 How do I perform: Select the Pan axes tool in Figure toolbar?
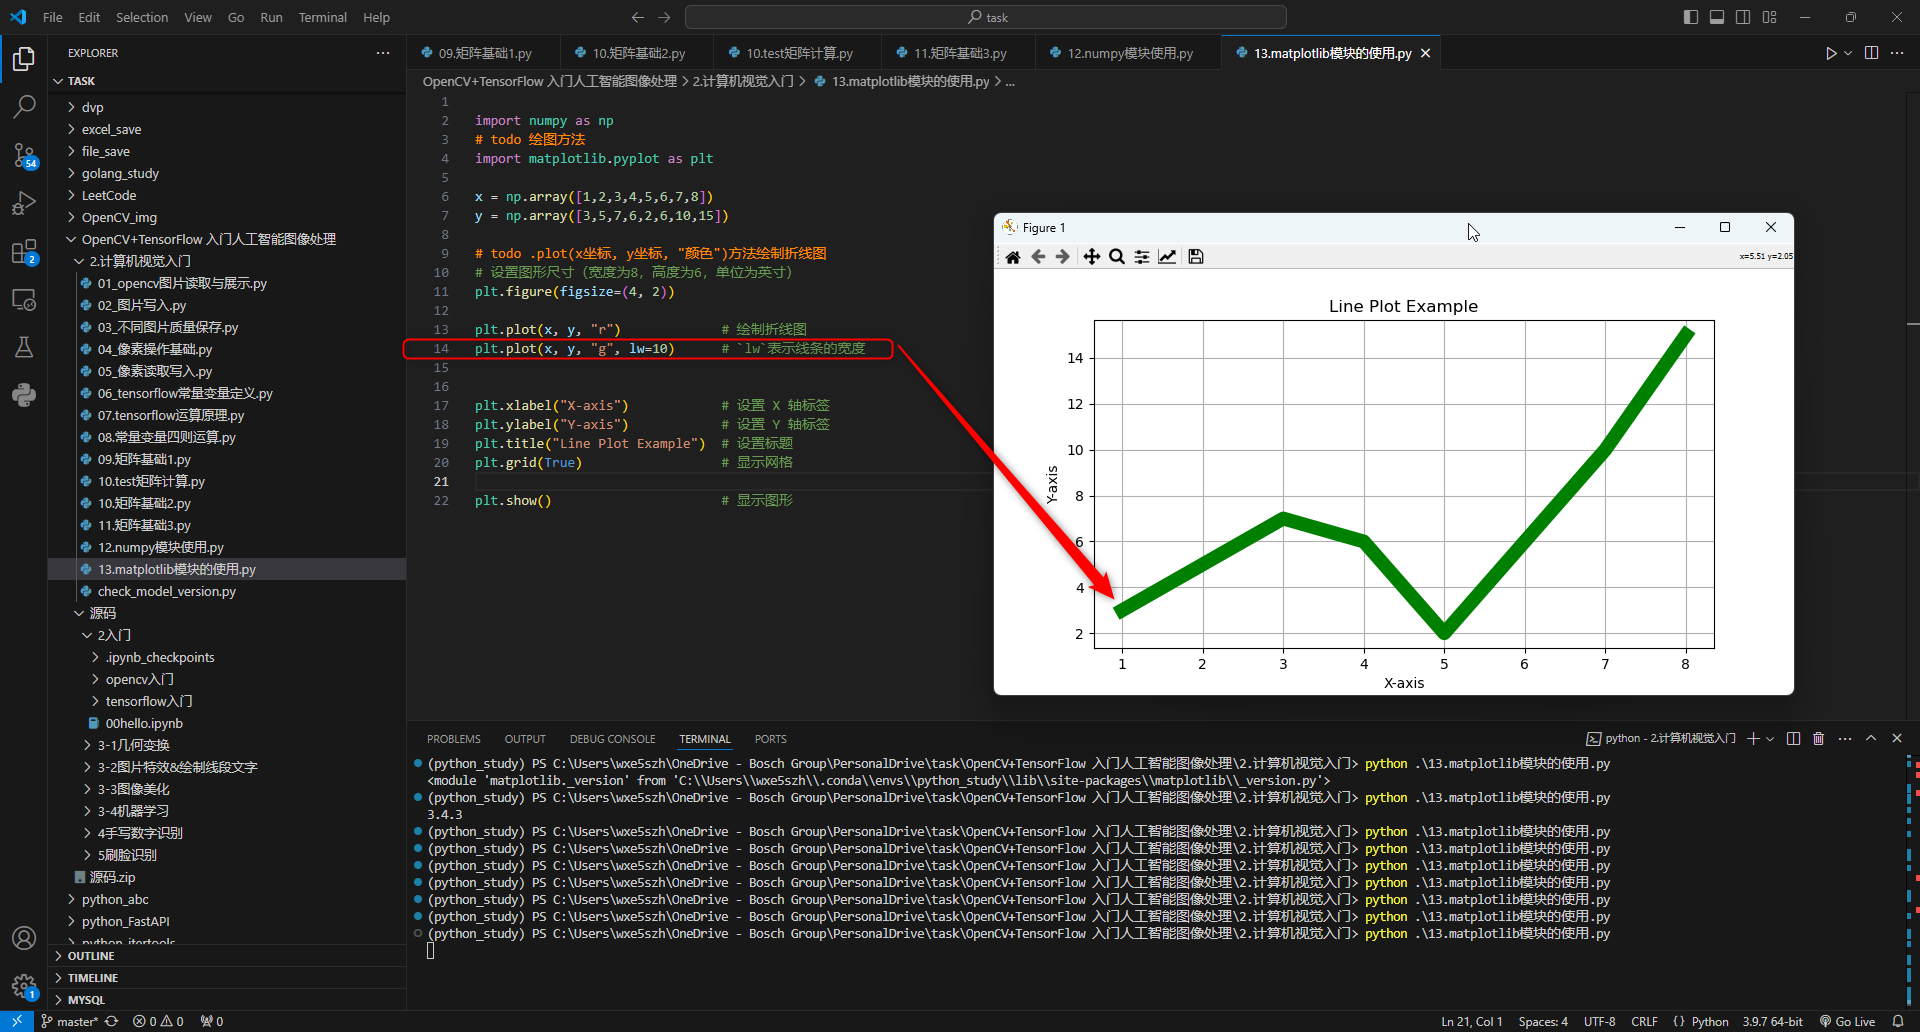pos(1091,257)
